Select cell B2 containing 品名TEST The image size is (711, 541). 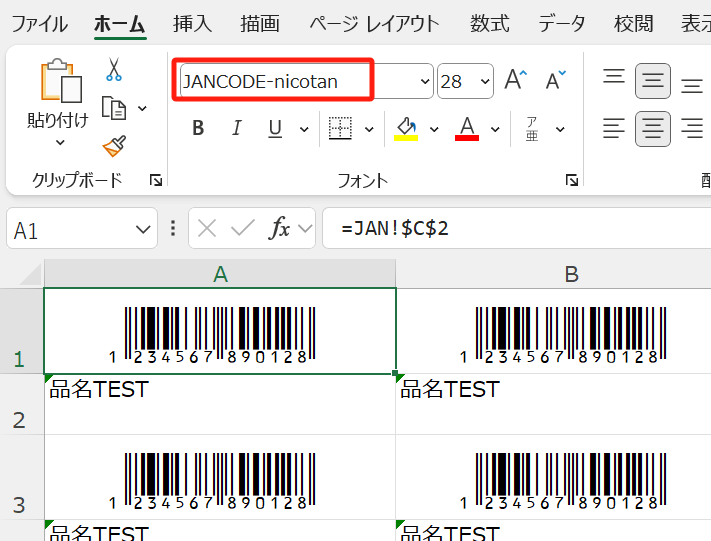(x=554, y=404)
